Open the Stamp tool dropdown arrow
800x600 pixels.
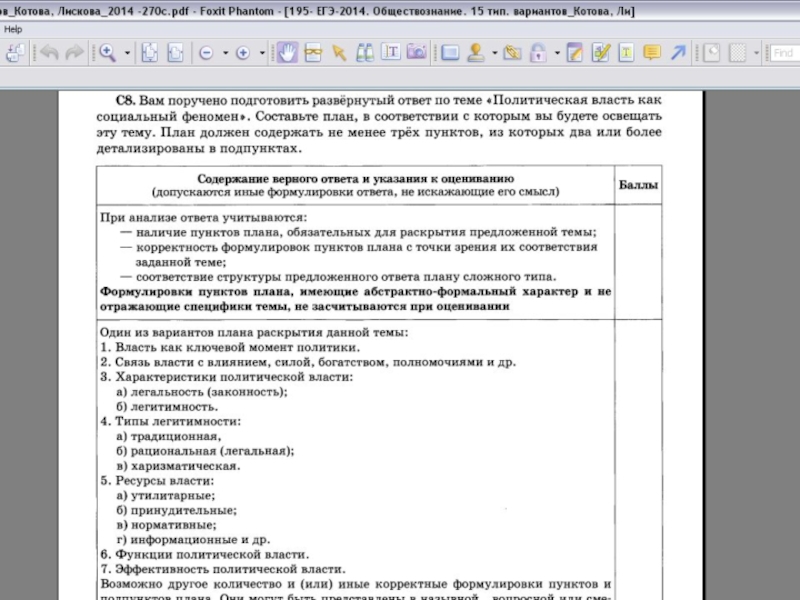coord(494,53)
